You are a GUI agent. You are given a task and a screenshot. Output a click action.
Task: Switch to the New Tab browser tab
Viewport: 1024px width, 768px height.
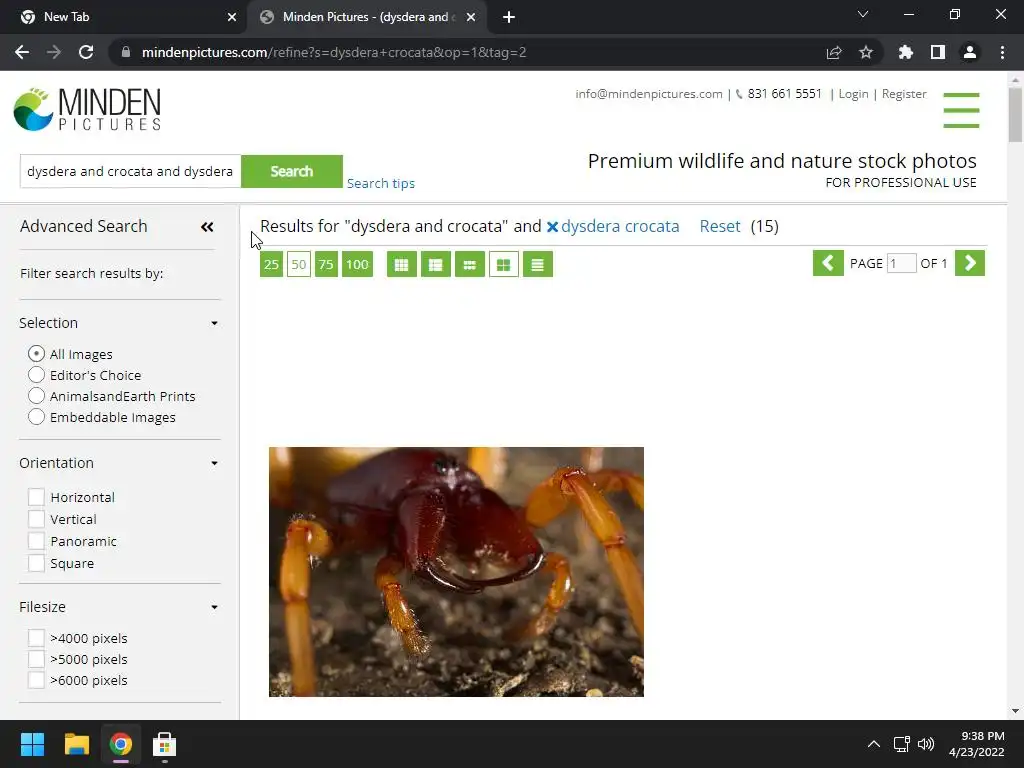pyautogui.click(x=124, y=17)
